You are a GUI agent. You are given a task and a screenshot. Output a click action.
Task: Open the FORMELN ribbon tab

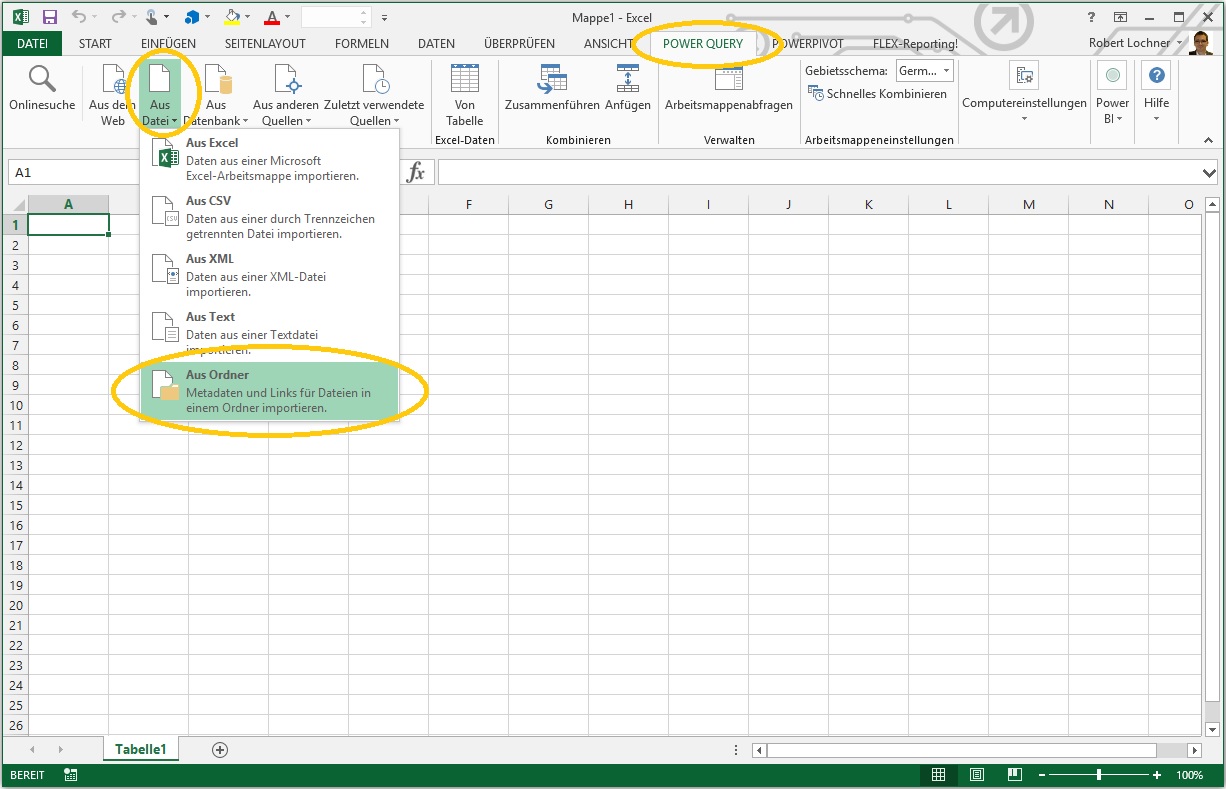point(361,44)
